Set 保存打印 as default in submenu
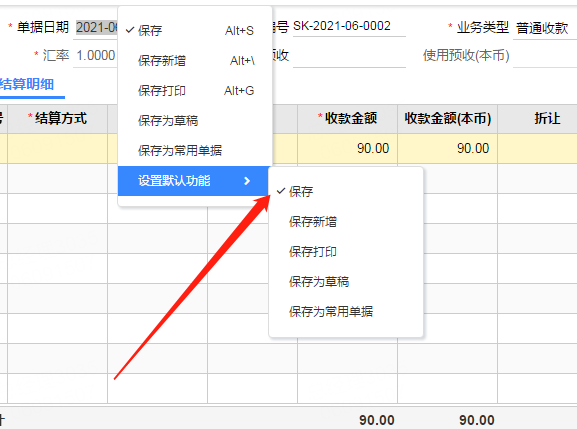577x429 pixels. pos(346,252)
